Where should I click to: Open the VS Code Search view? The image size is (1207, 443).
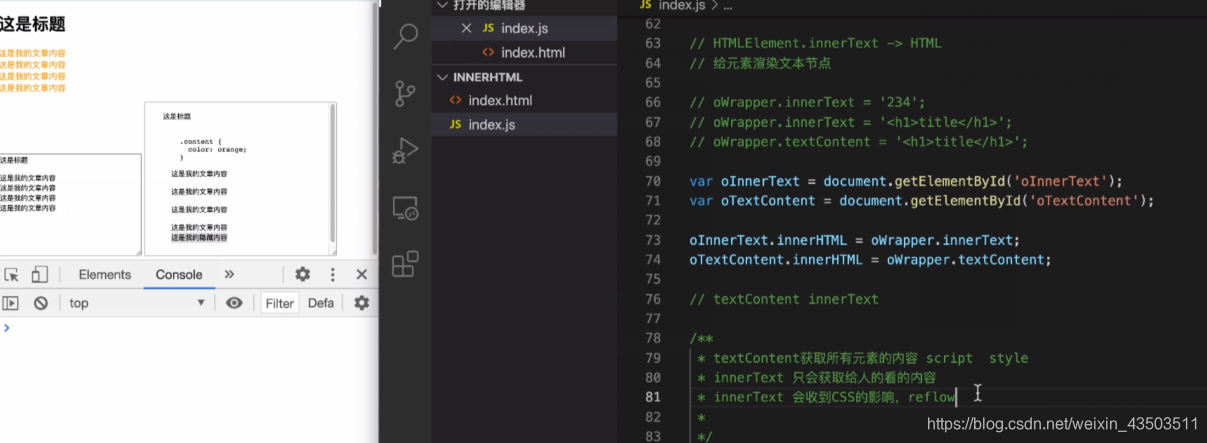point(405,37)
